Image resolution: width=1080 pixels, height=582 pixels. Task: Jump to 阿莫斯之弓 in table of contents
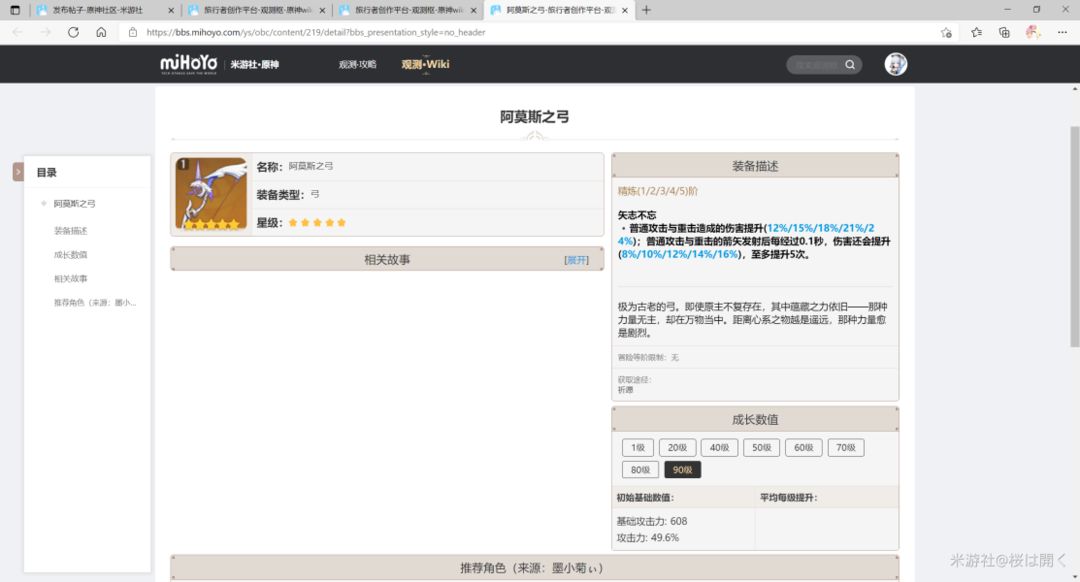74,204
